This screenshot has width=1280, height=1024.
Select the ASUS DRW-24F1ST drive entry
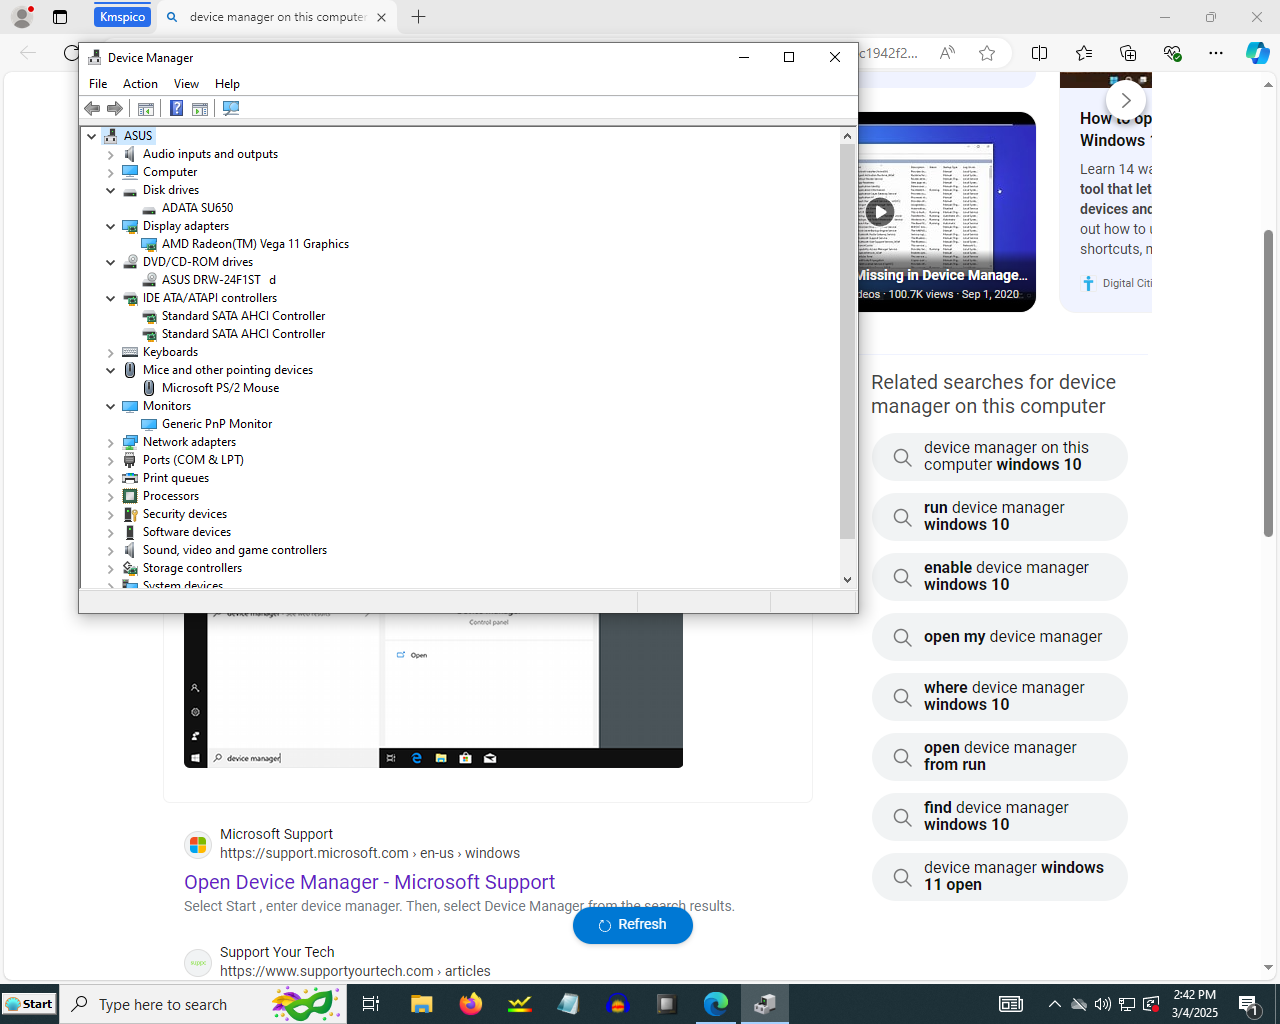pos(218,280)
